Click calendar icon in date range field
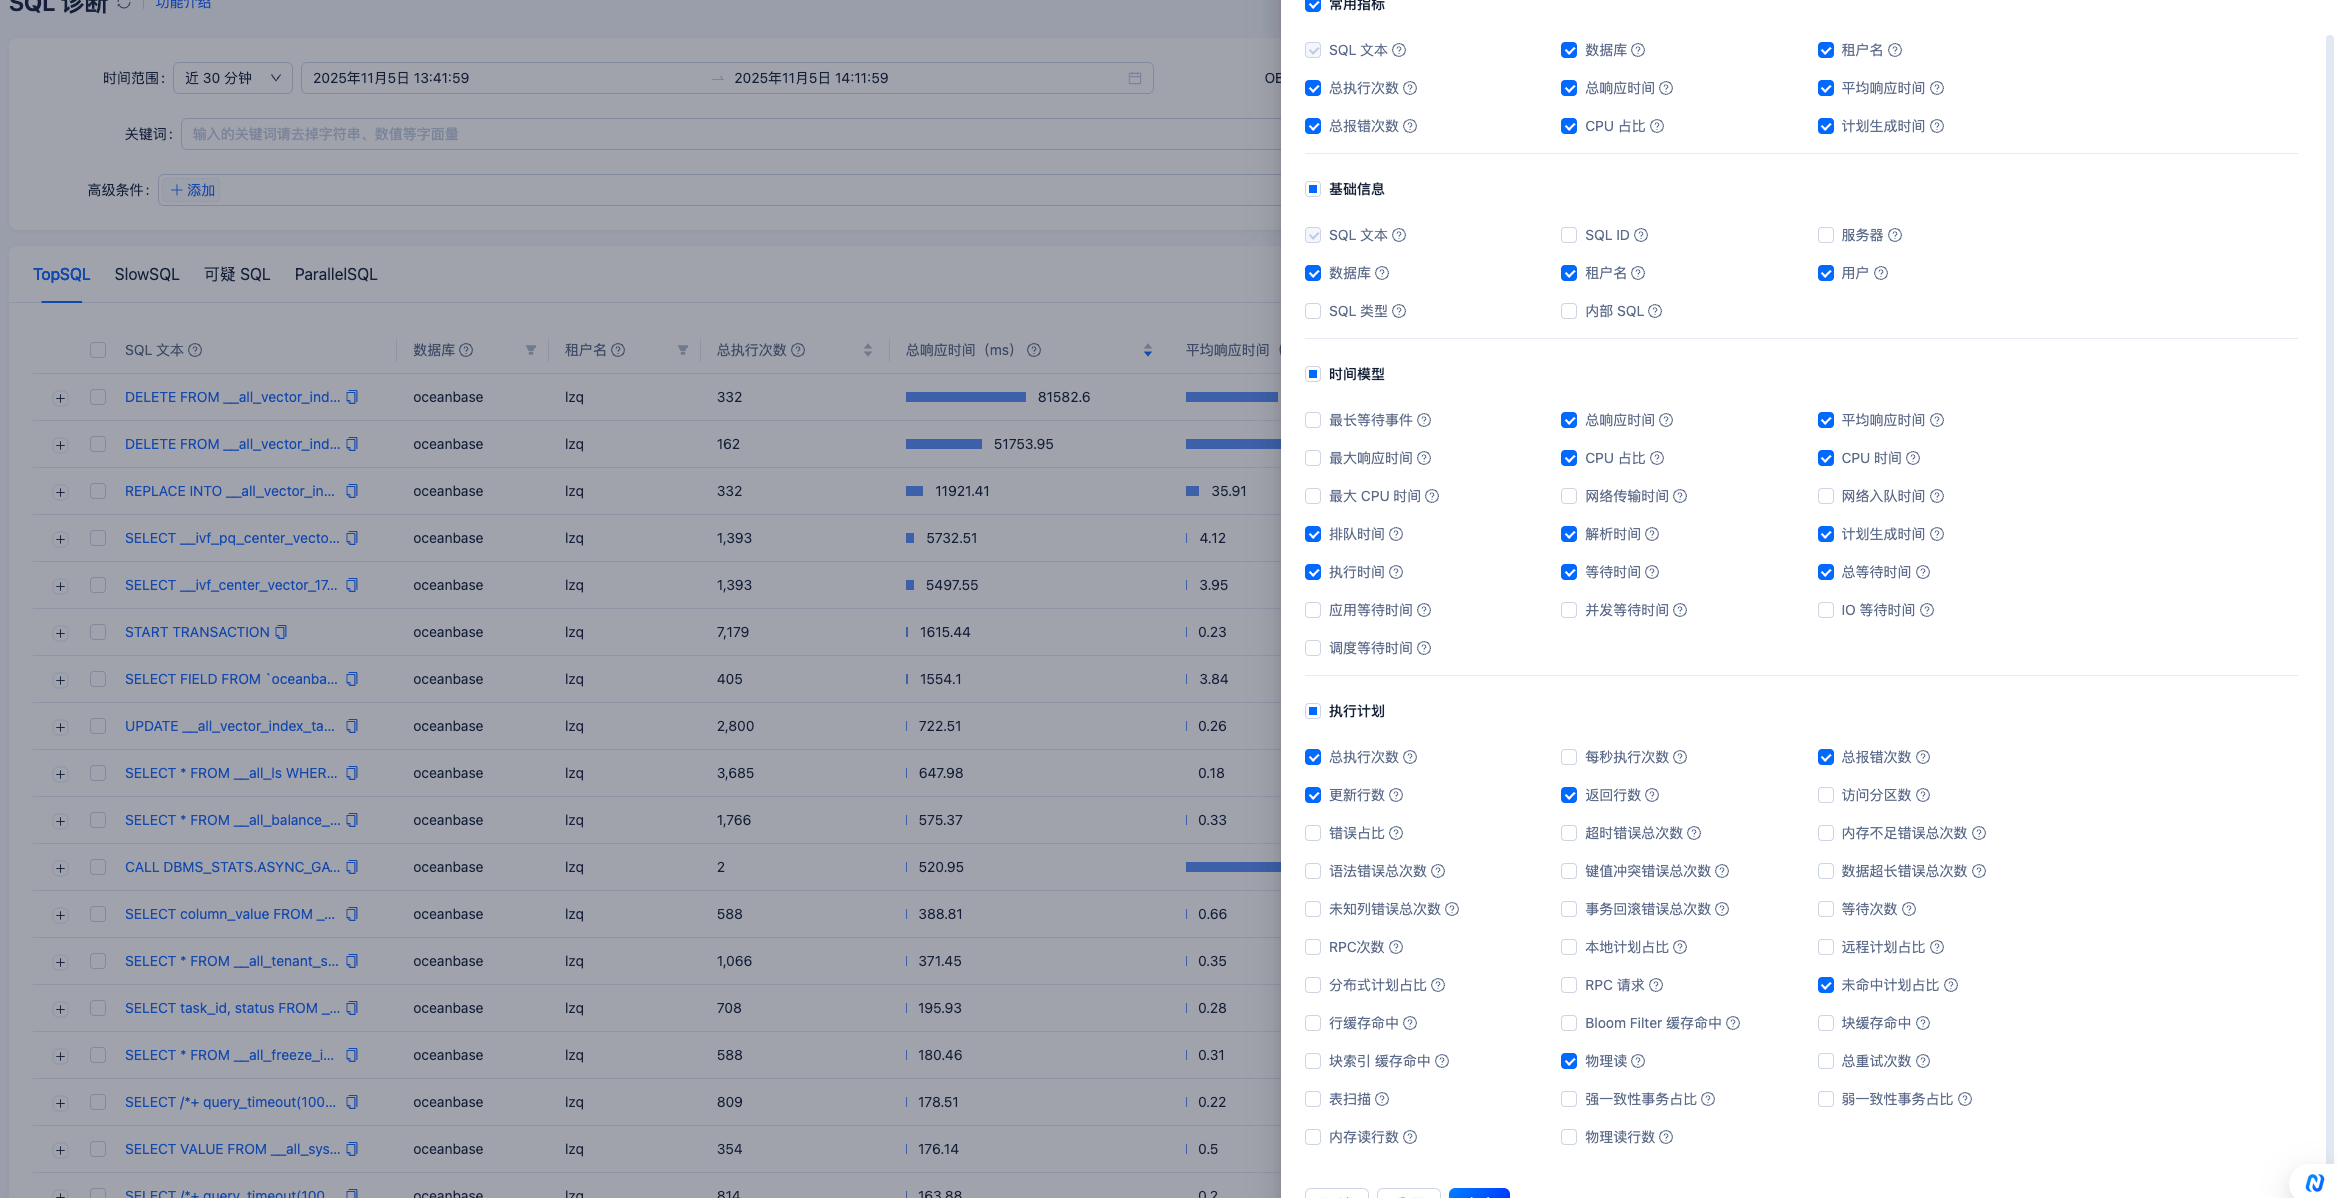 (x=1135, y=78)
